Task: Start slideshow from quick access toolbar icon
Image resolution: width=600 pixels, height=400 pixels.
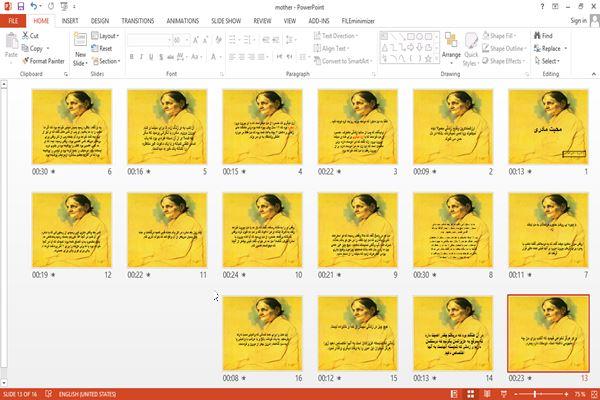Action: [64, 7]
